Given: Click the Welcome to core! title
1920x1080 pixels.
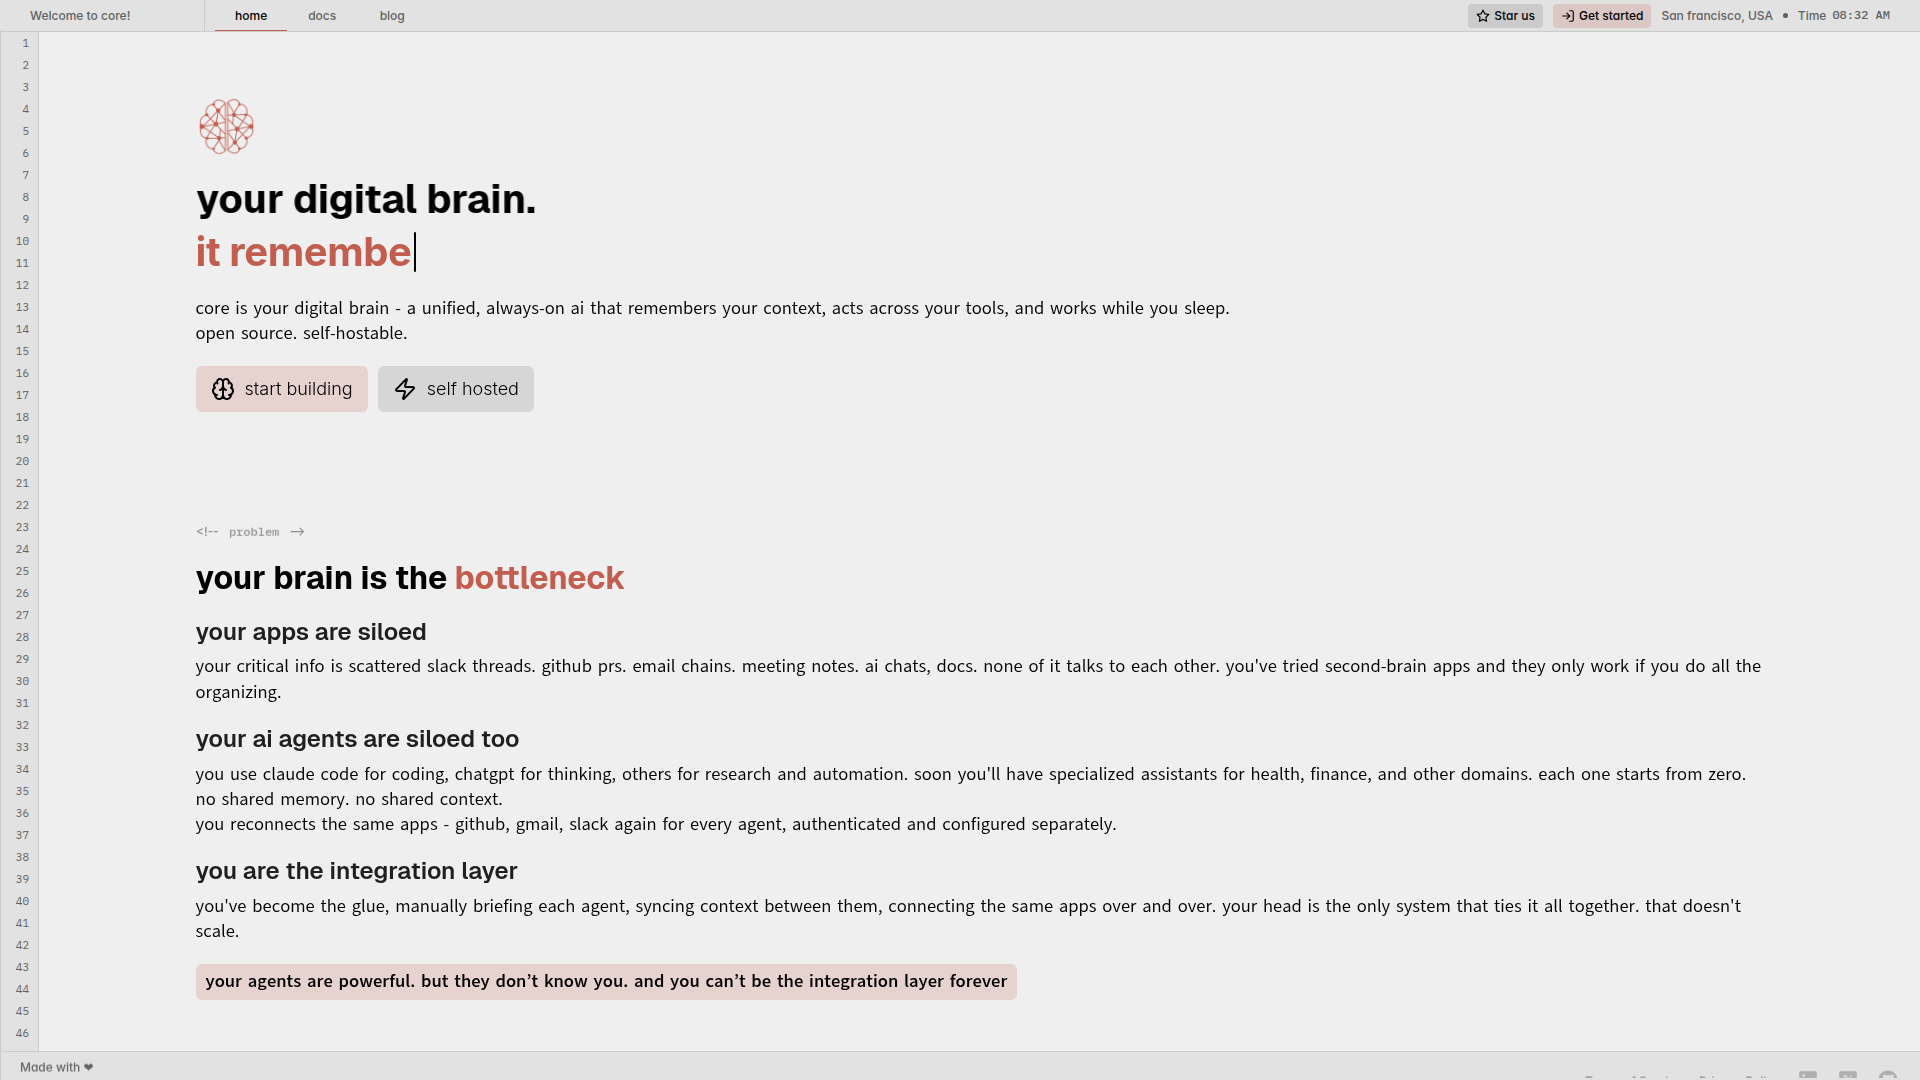Looking at the screenshot, I should pyautogui.click(x=80, y=16).
